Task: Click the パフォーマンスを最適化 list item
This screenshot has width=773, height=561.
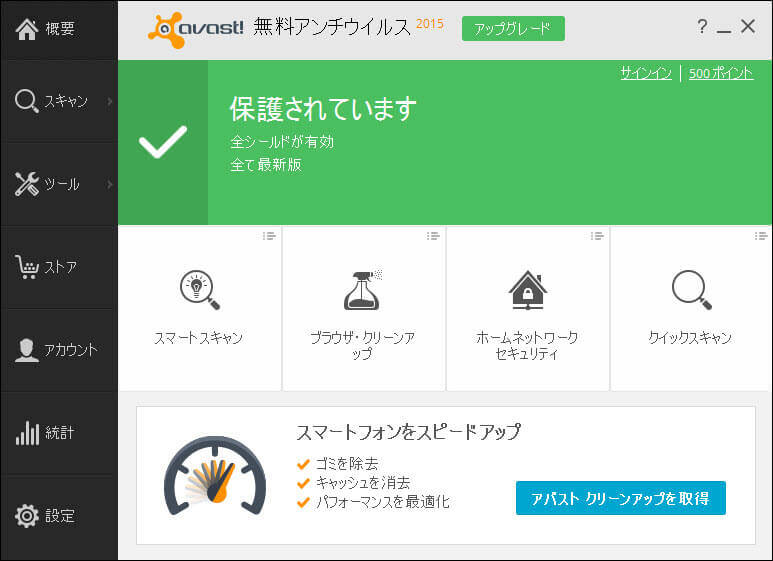Action: [x=383, y=502]
